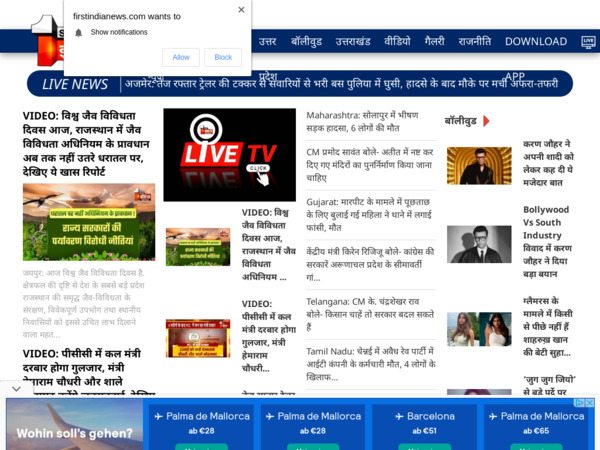Click black-and-white Karan Johar thumbnail
Image resolution: width=600 pixels, height=450 pixels.
point(479,244)
